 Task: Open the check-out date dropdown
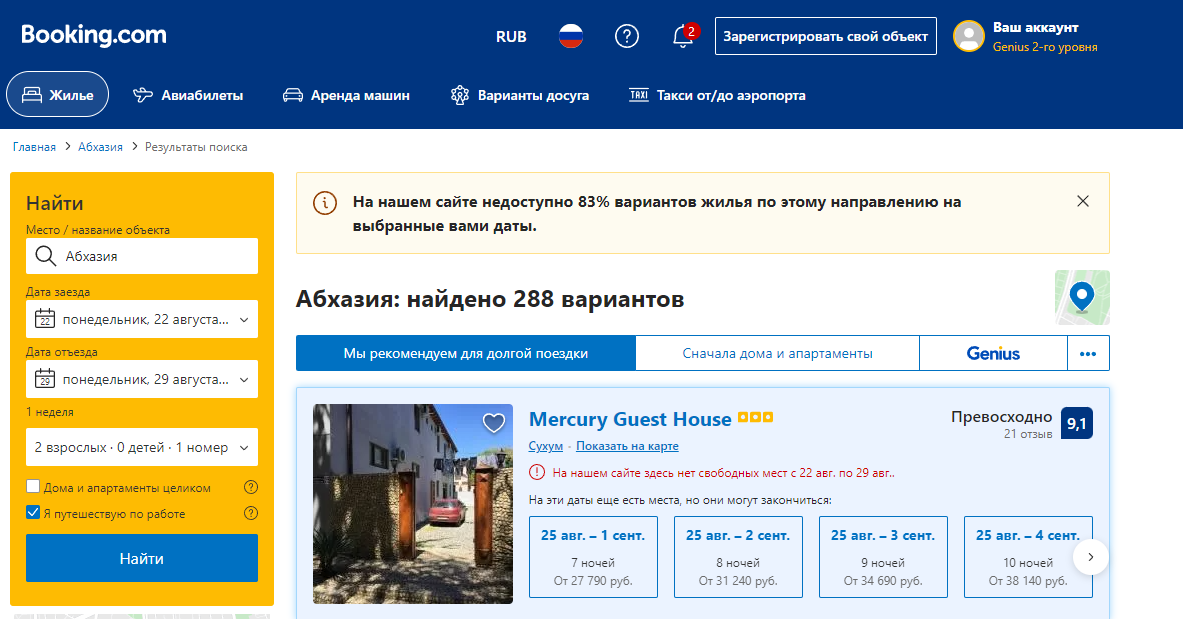pos(141,379)
